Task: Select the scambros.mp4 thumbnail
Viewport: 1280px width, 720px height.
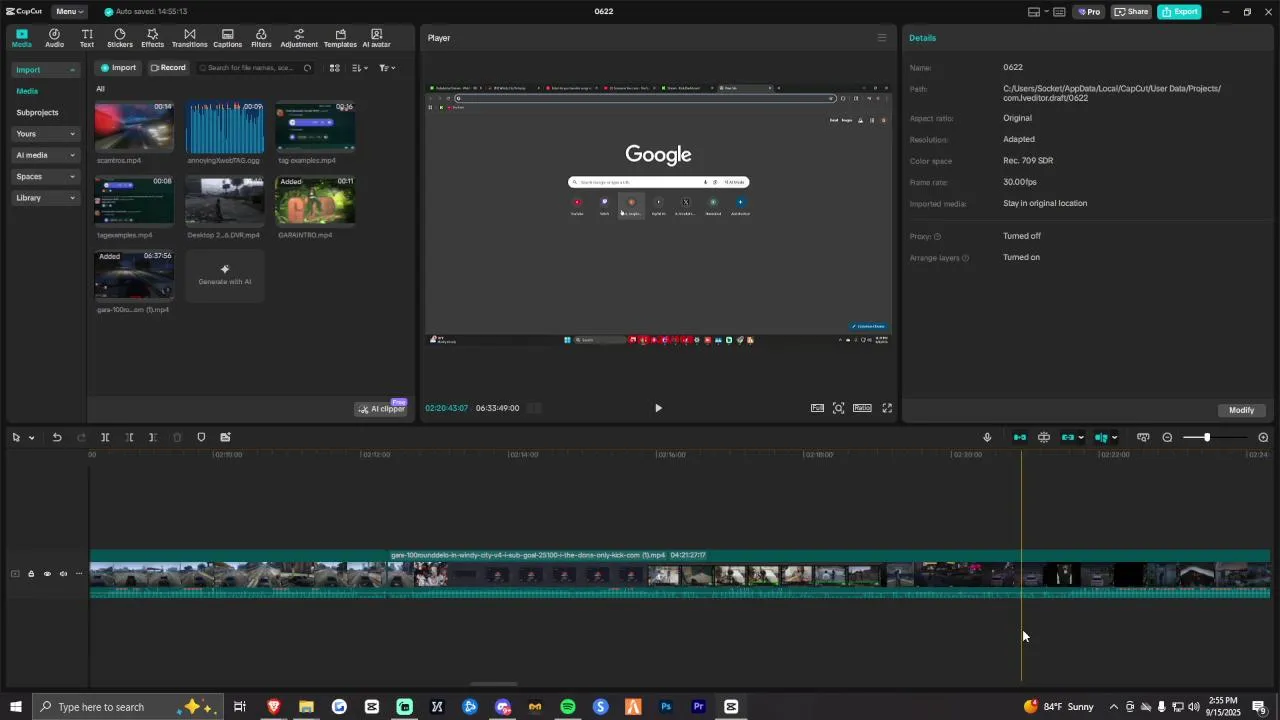Action: [134, 127]
